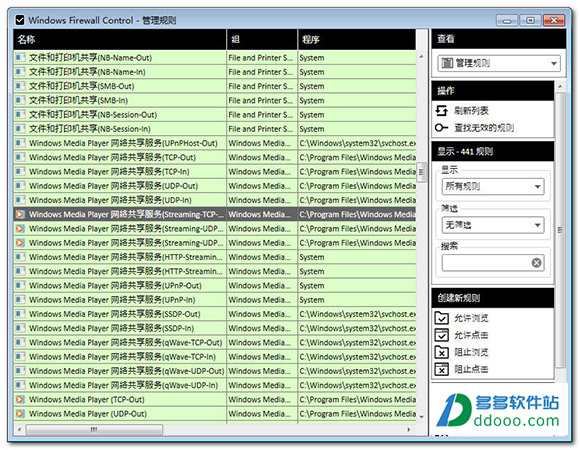580x450 pixels.
Task: Minimize the Windows Firewall Control window
Action: 507,20
